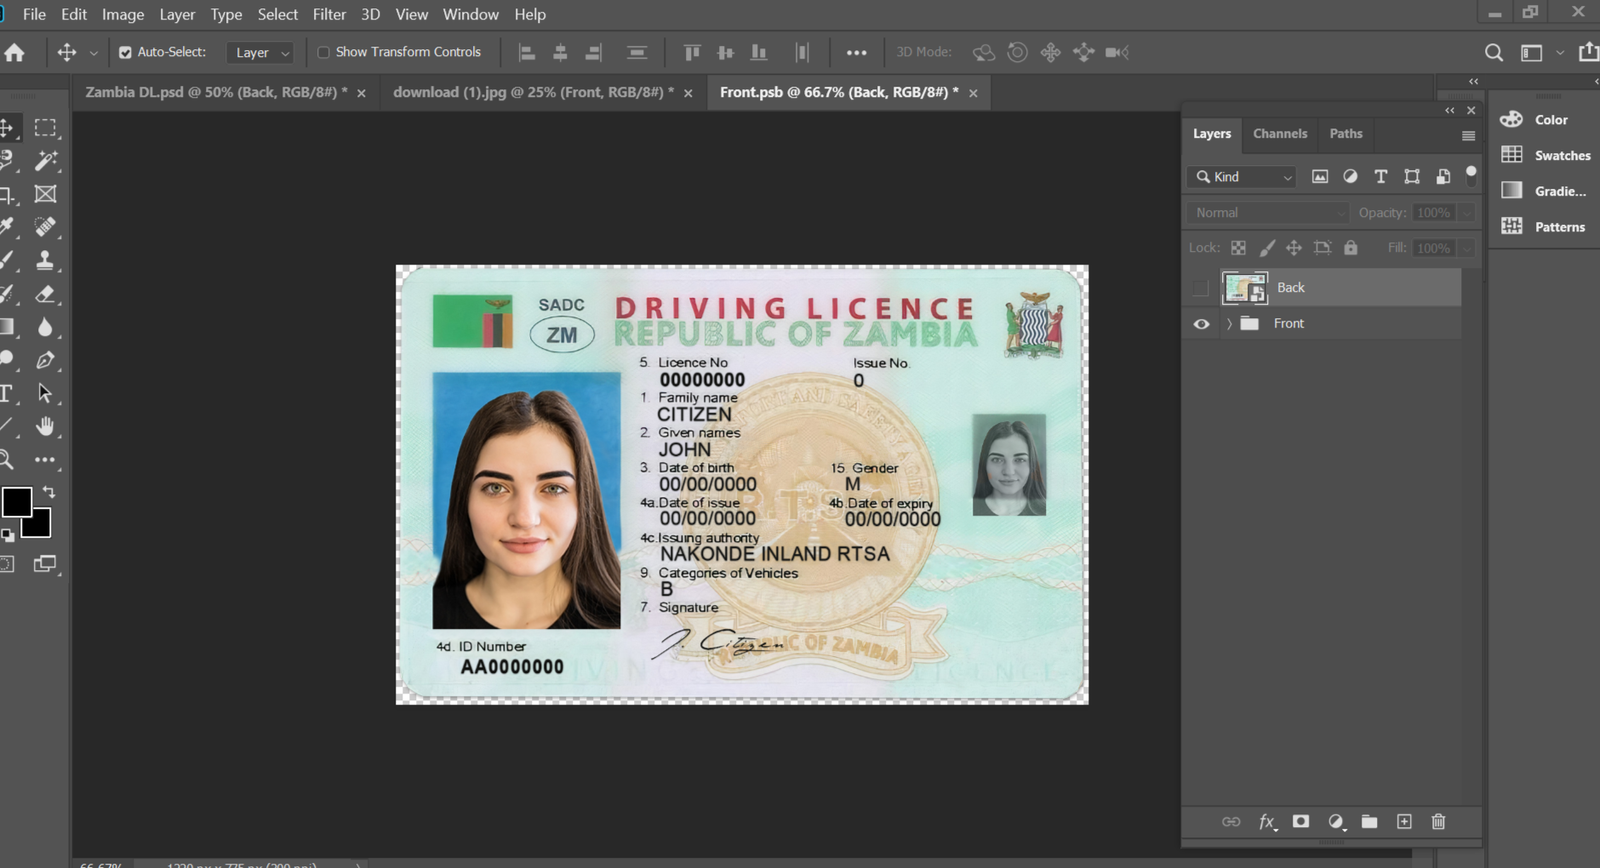This screenshot has width=1600, height=868.
Task: Open the Patterns panel button
Action: click(x=1544, y=227)
